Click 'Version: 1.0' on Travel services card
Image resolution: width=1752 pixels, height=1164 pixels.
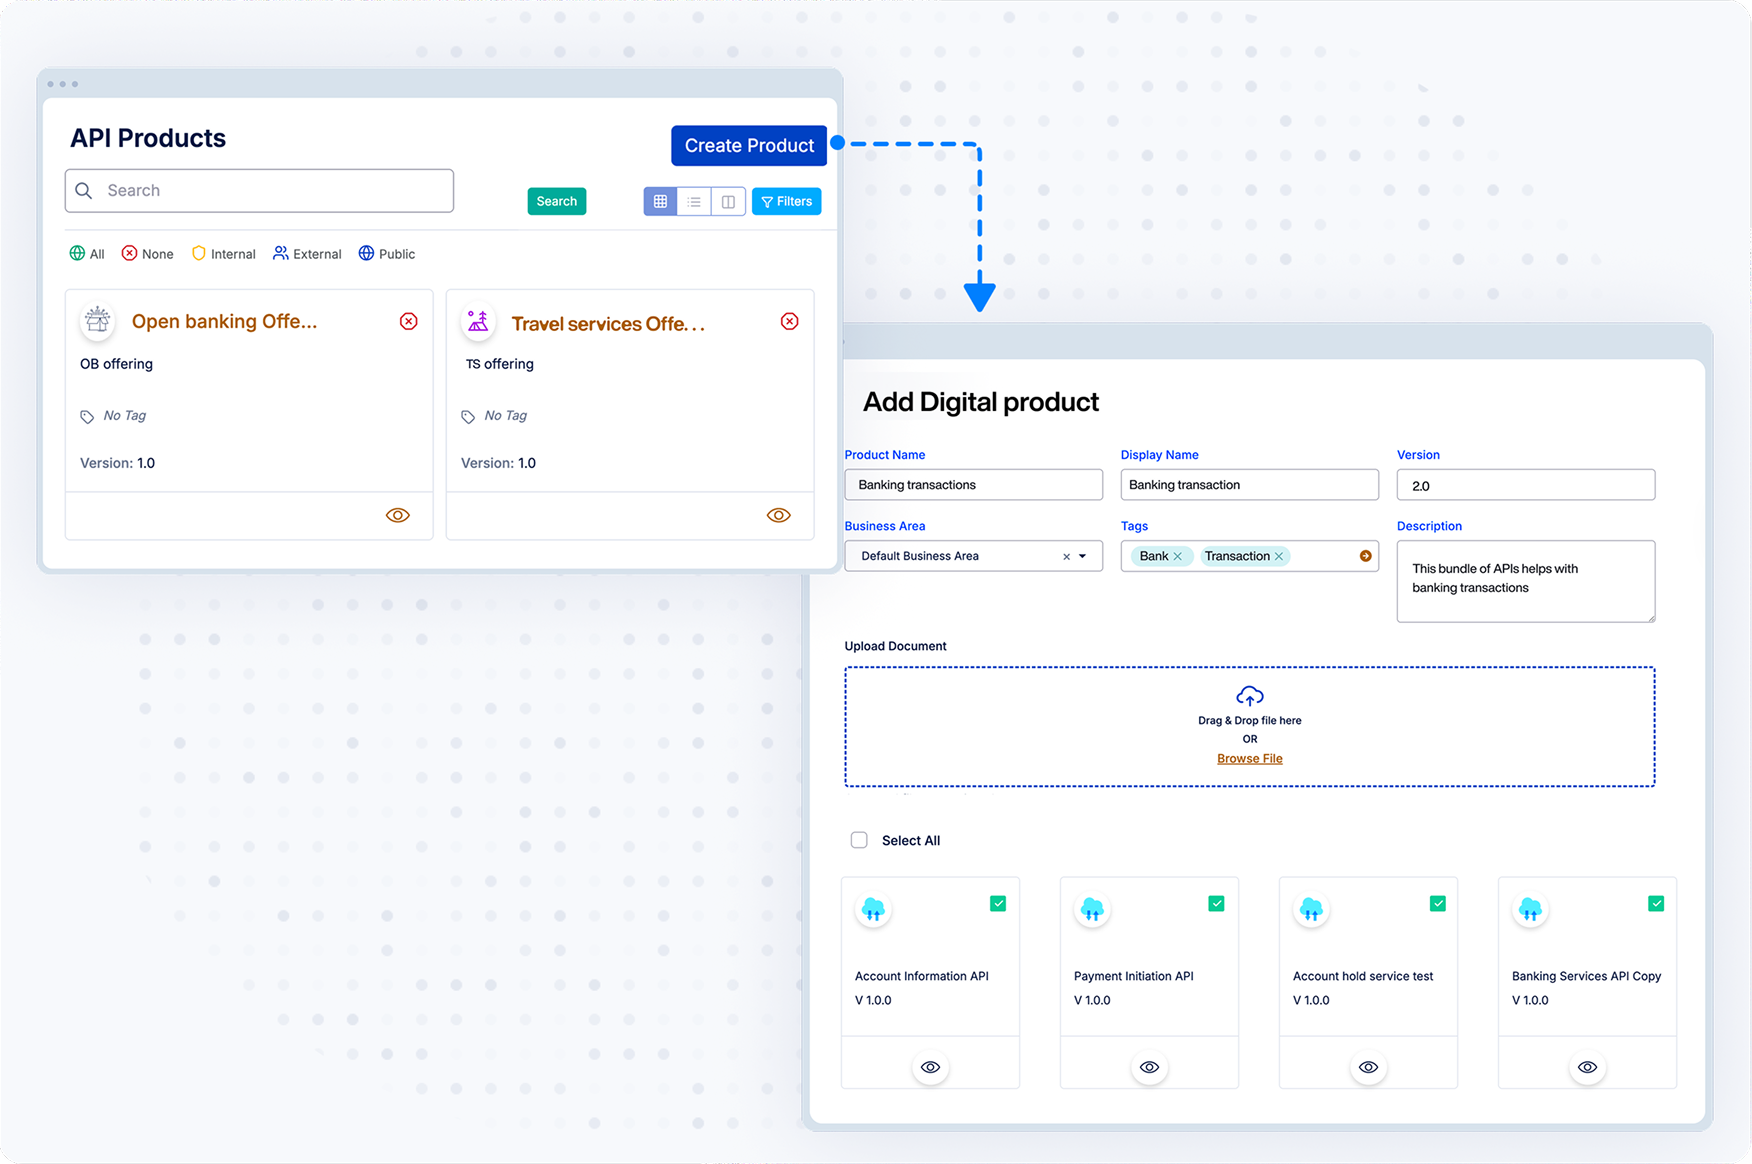(x=498, y=463)
